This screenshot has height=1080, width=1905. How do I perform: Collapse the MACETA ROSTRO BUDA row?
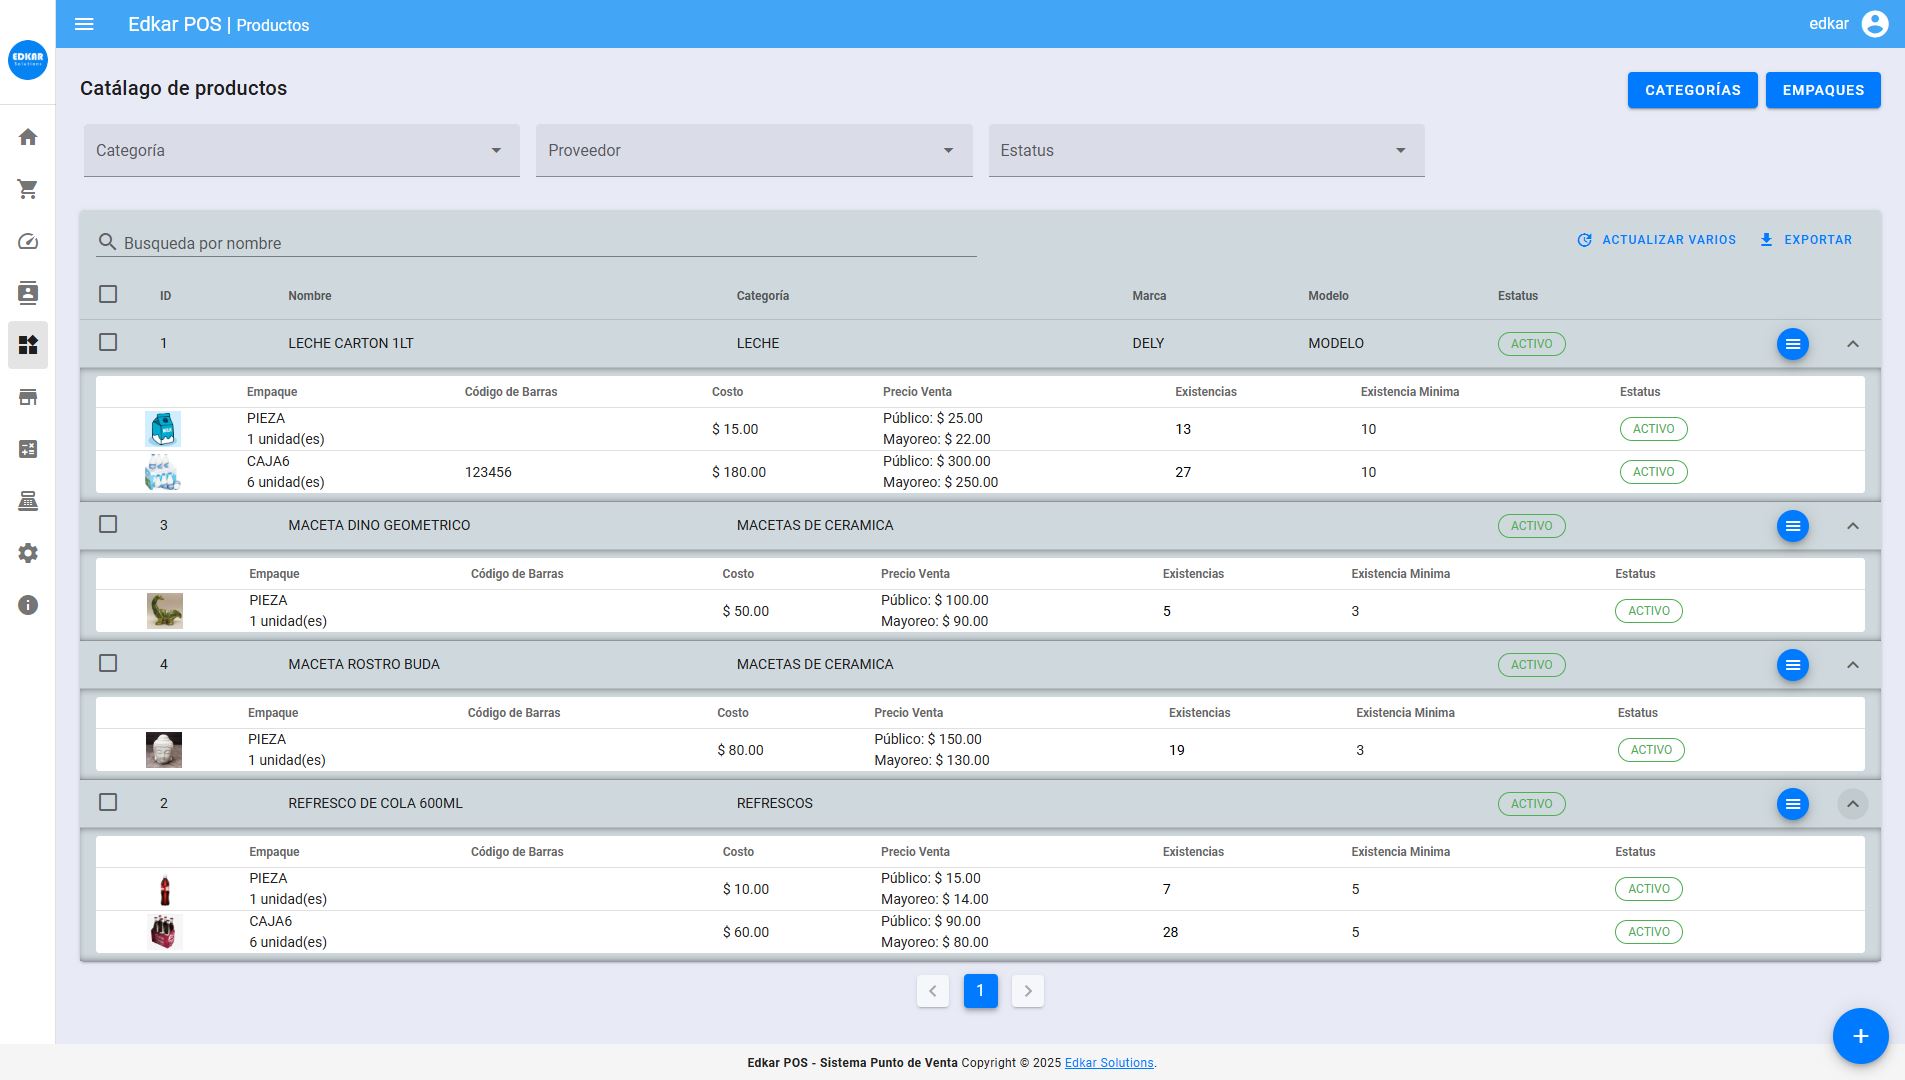[1852, 665]
